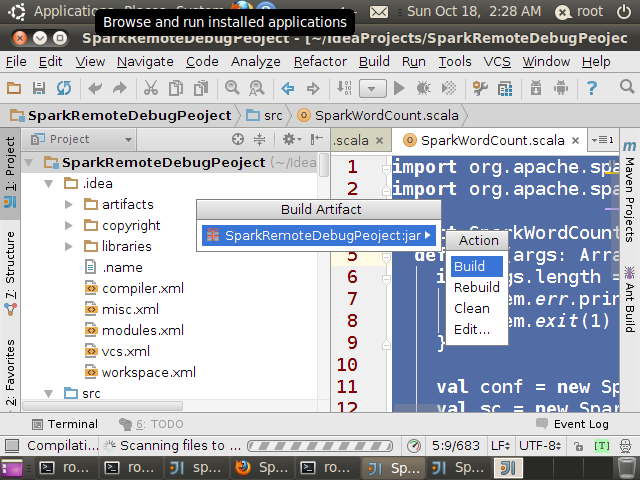The image size is (640, 480).
Task: Toggle the Ant Build side panel
Action: (630, 300)
